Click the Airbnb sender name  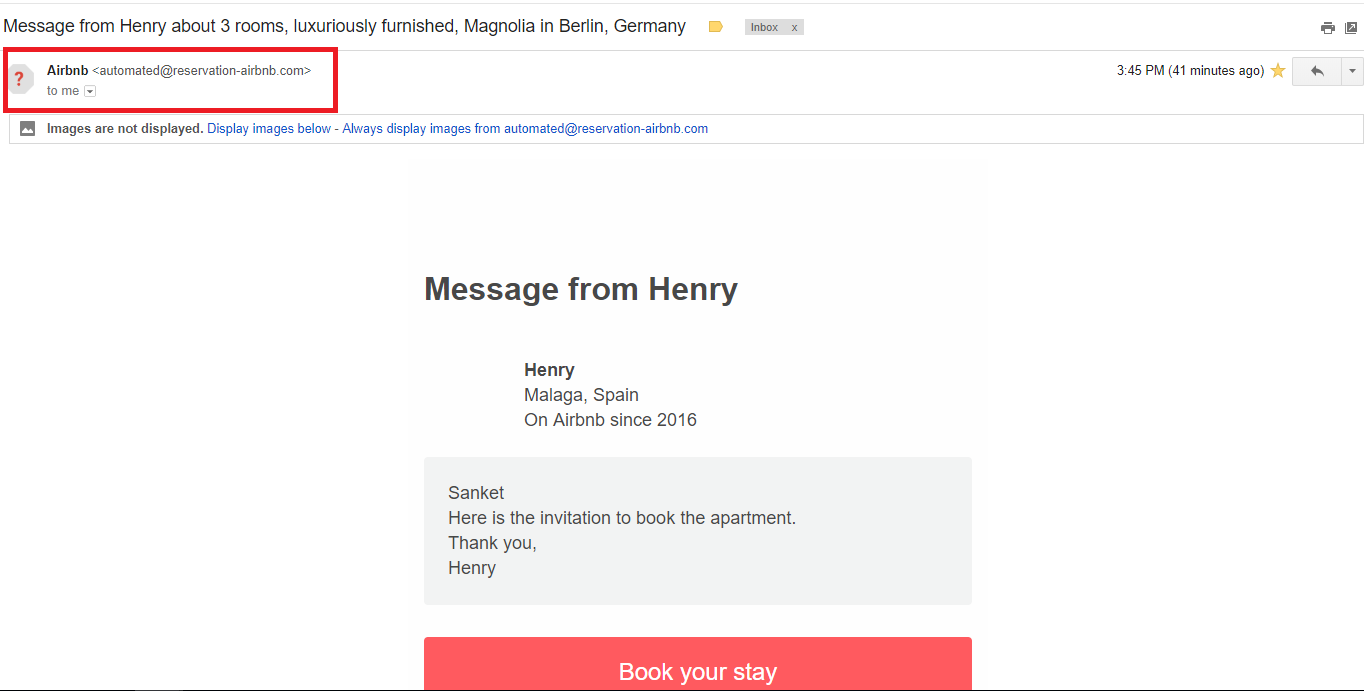pyautogui.click(x=68, y=70)
